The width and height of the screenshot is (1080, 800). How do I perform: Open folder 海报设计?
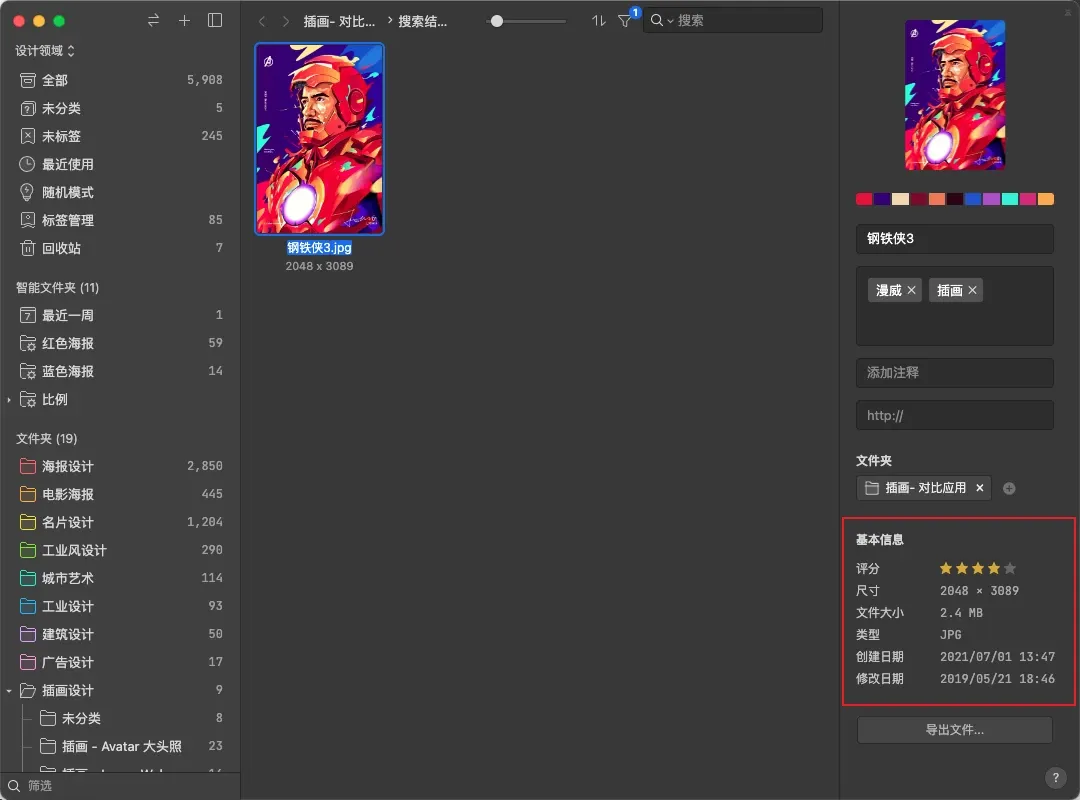tap(120, 466)
